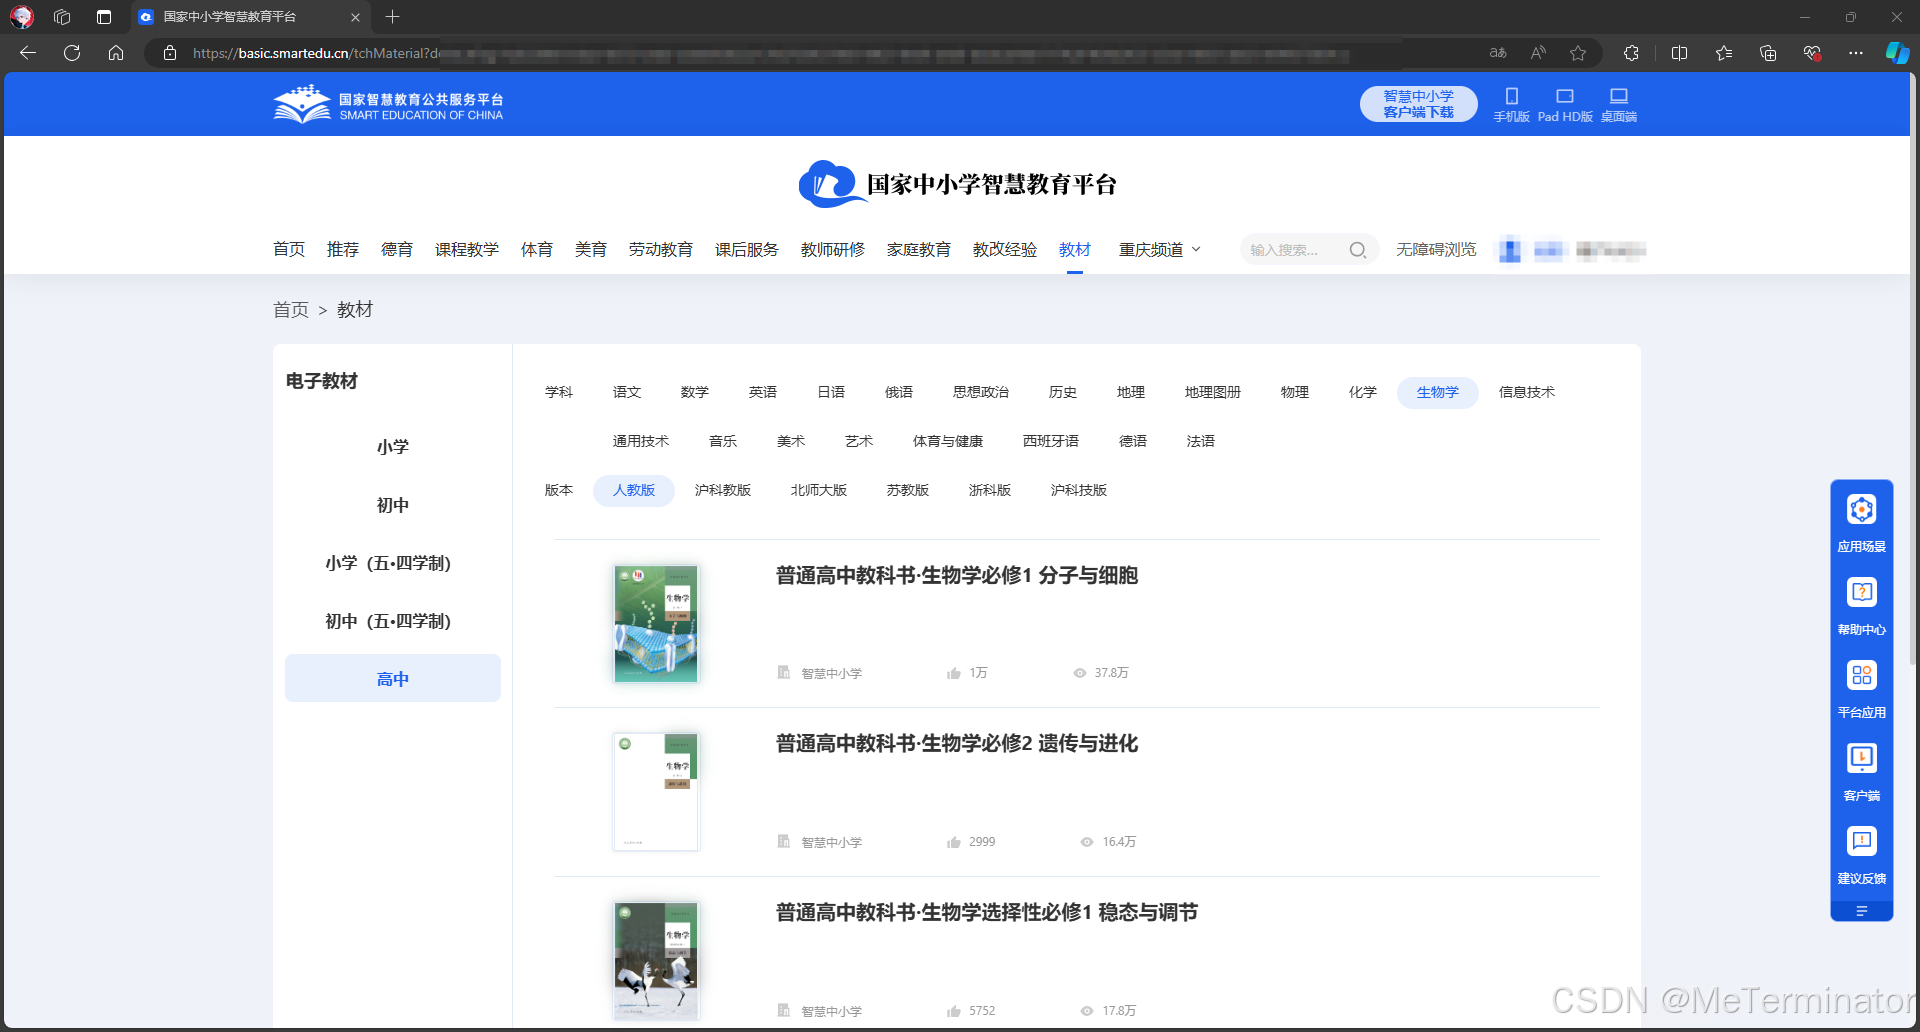This screenshot has width=1920, height=1032.
Task: Open new browser tab plus button
Action: click(393, 17)
